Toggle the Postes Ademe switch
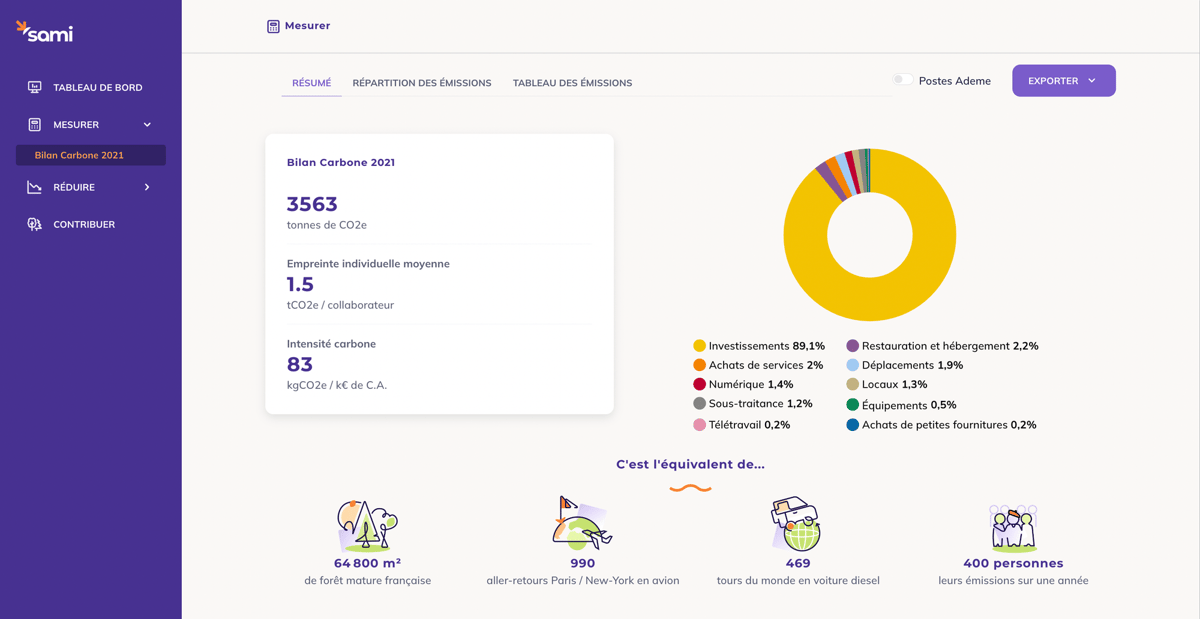1200x619 pixels. click(x=902, y=80)
